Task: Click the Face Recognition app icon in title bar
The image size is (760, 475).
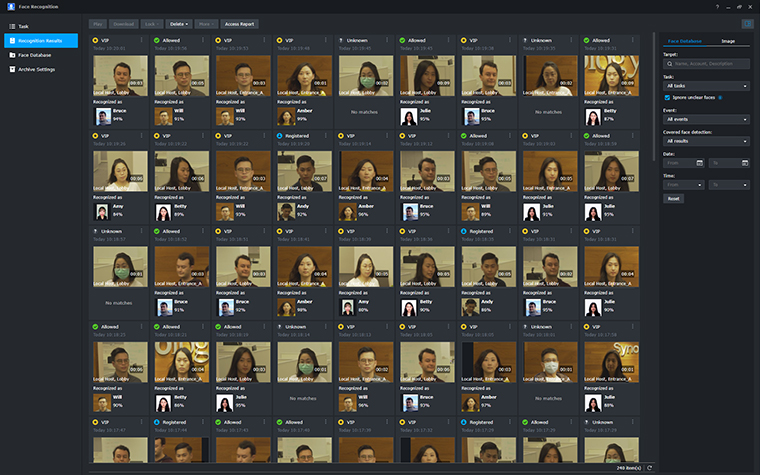Action: coord(11,7)
